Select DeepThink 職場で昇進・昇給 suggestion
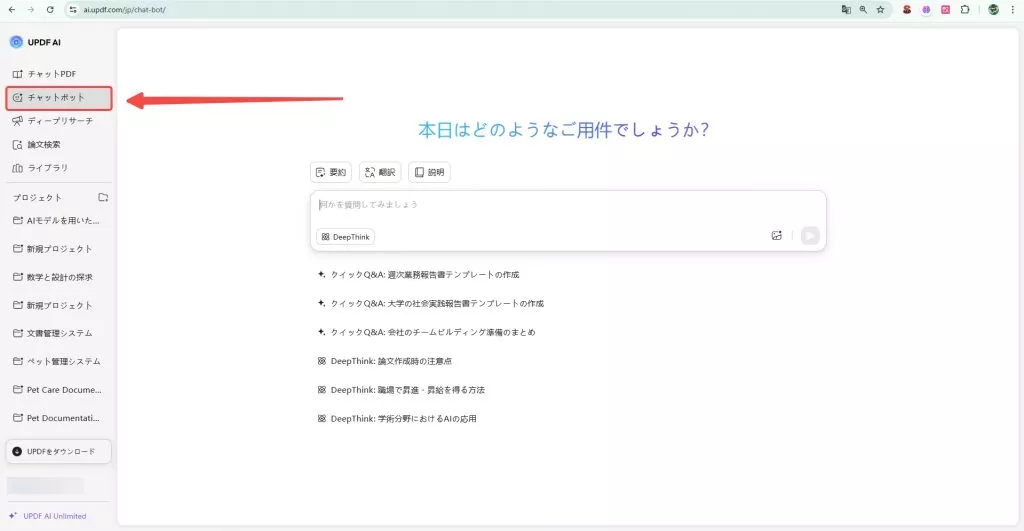Viewport: 1024px width, 531px height. [401, 390]
